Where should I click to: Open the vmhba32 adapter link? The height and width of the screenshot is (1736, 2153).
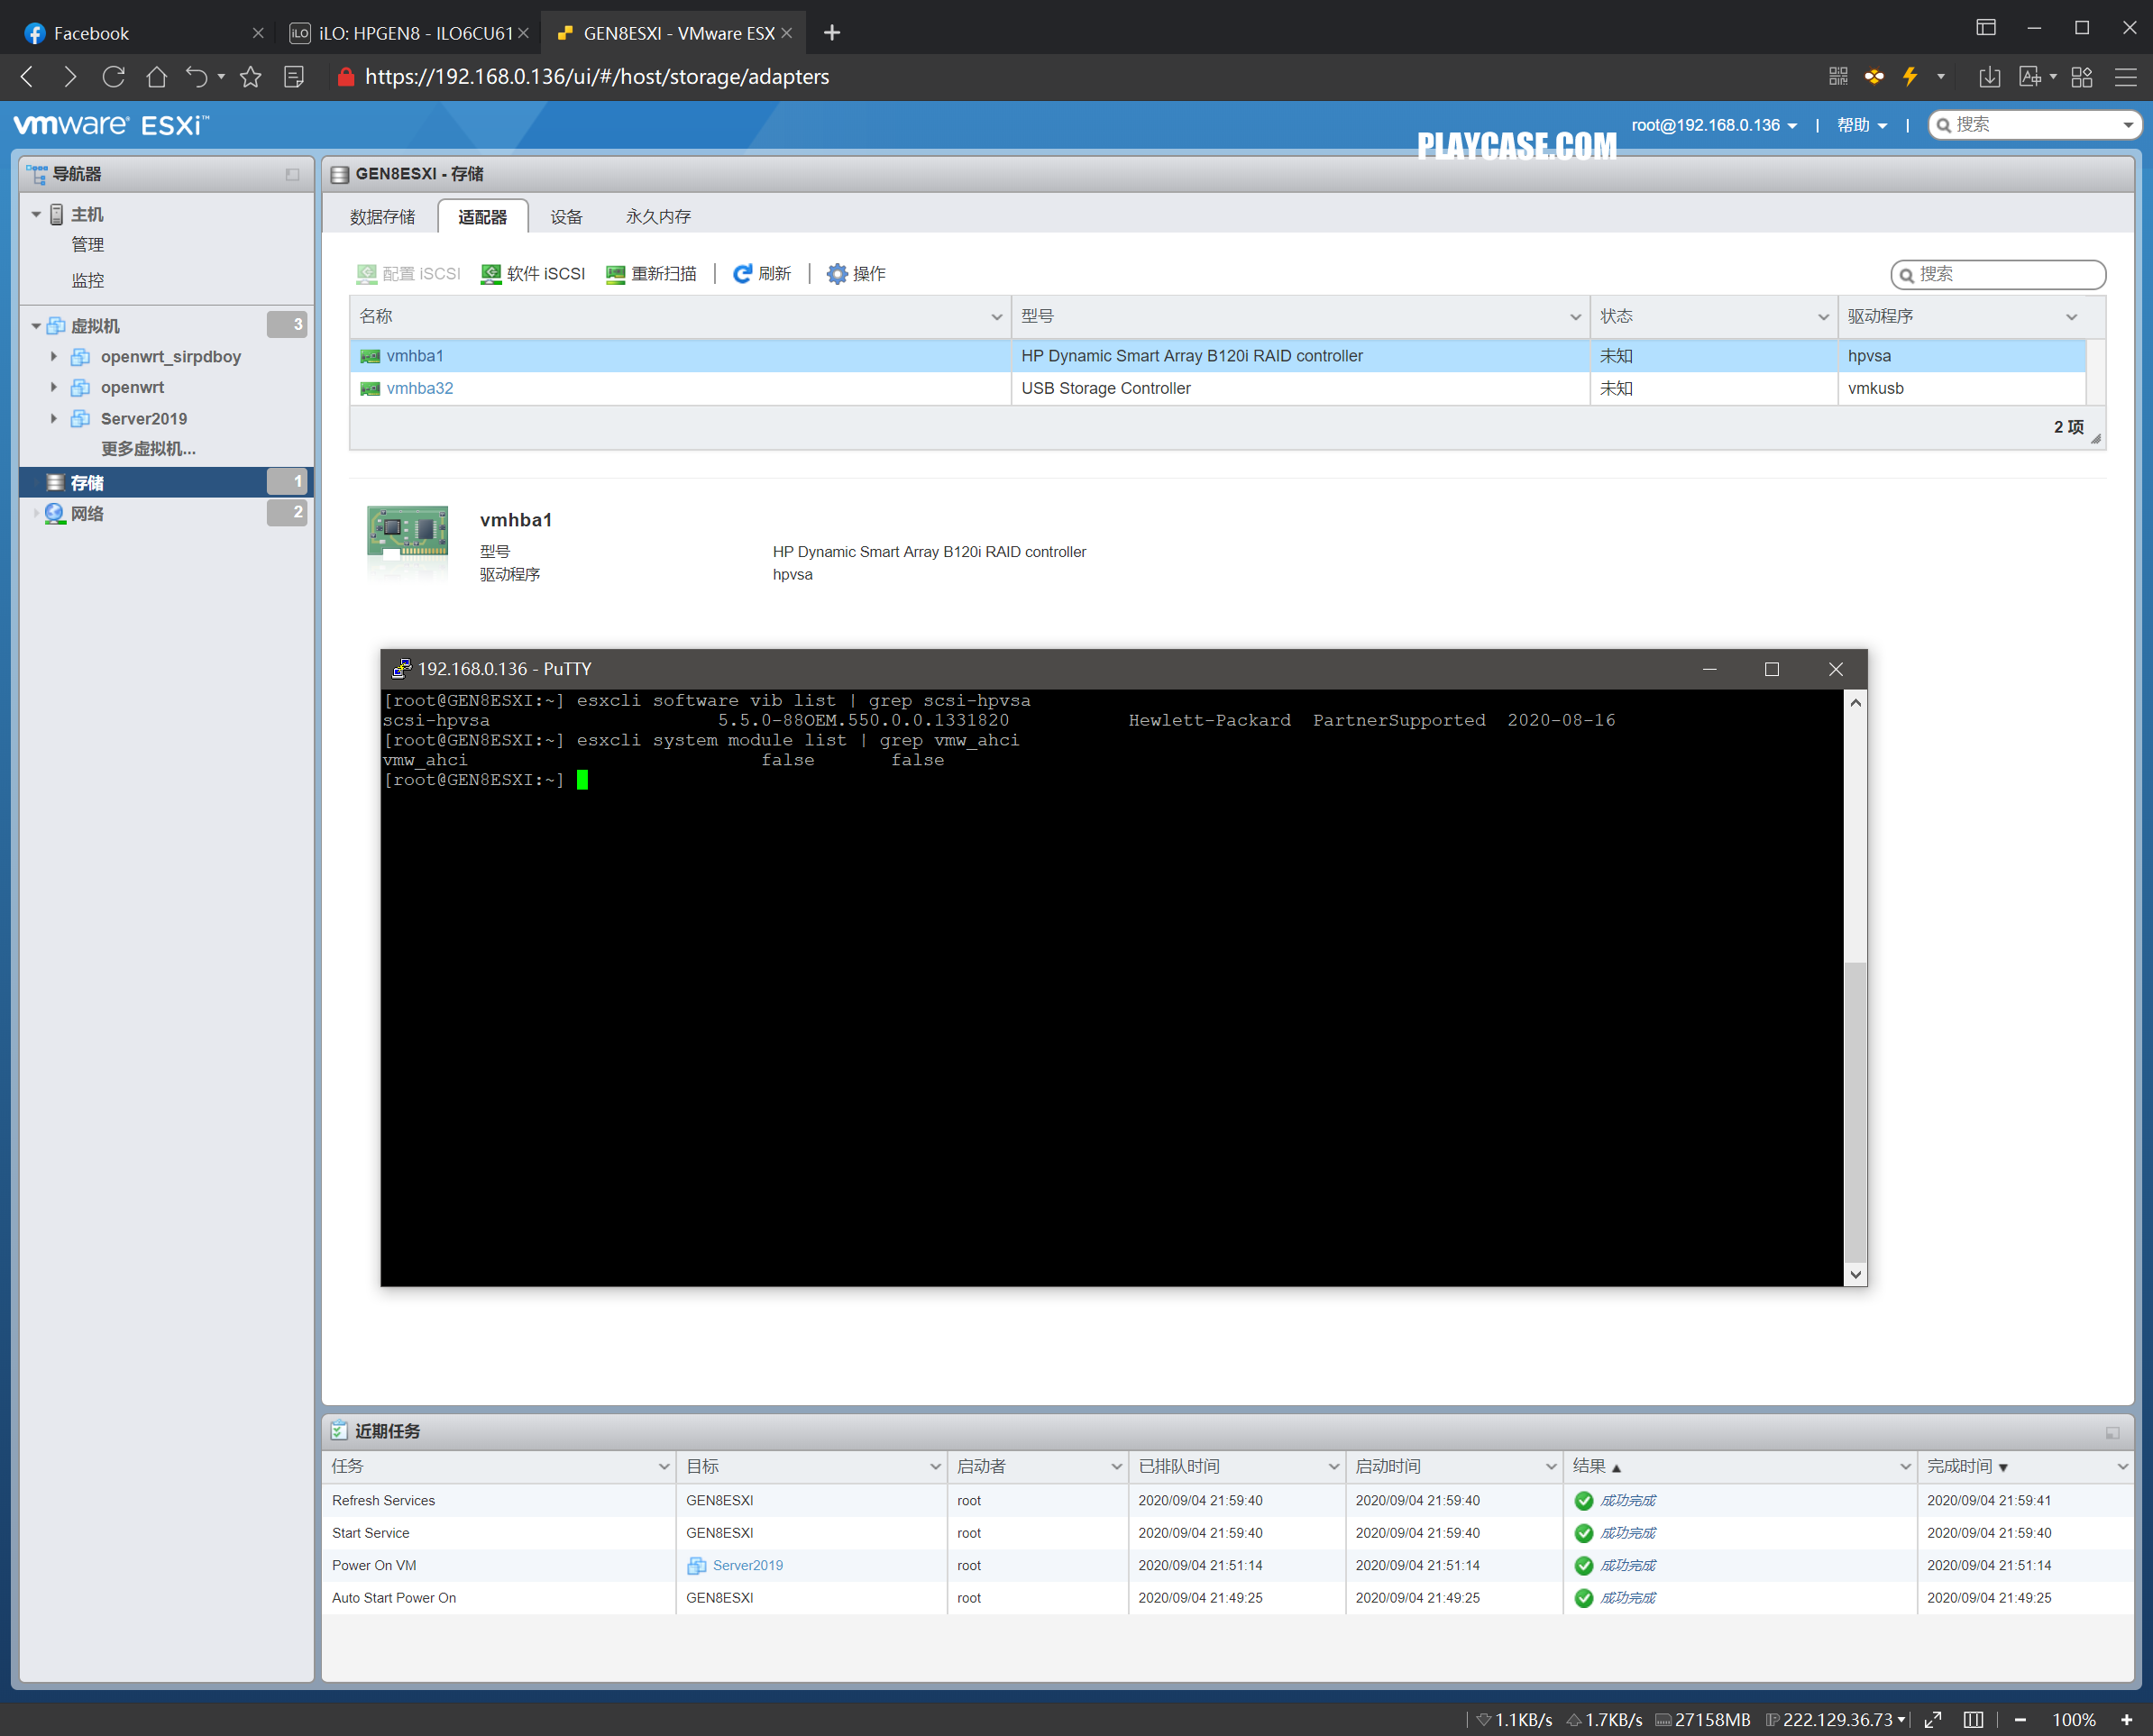click(x=420, y=388)
